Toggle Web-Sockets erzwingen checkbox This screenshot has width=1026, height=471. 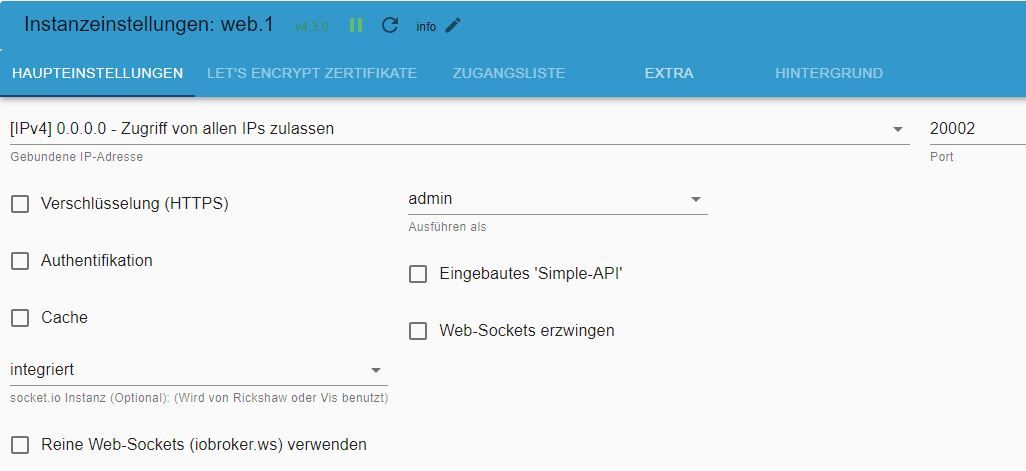(x=418, y=331)
